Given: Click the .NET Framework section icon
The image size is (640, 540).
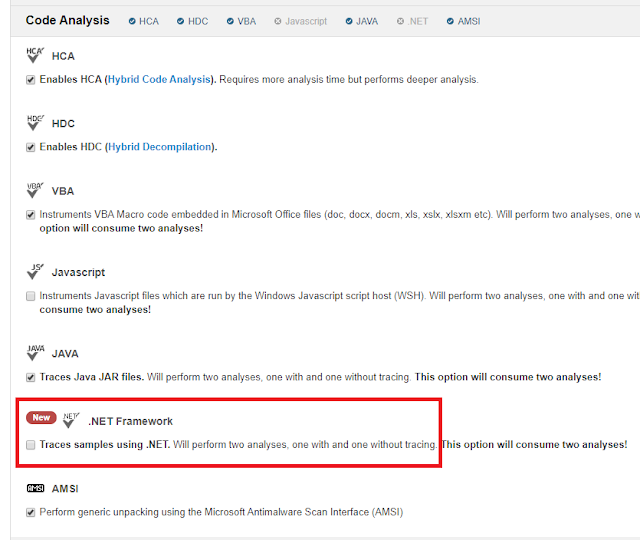Looking at the screenshot, I should [x=71, y=420].
